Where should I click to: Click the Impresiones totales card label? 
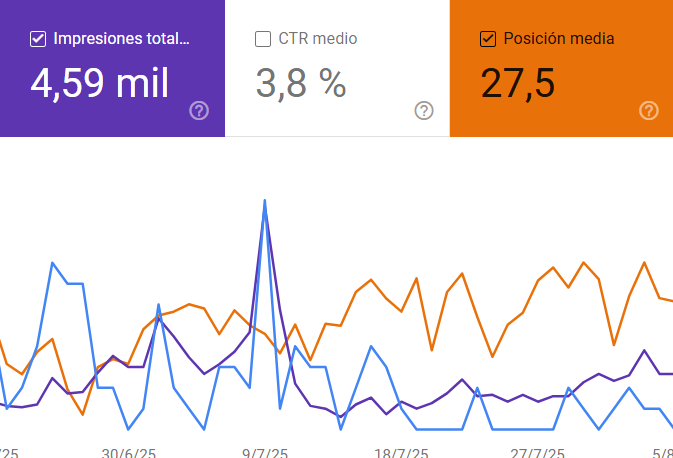(x=121, y=39)
